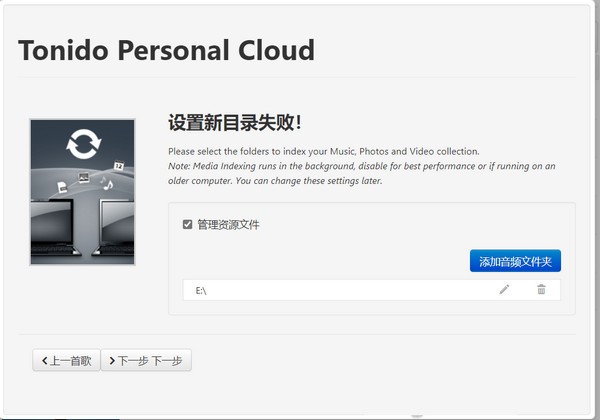Click the 设置新目录失败! heading
600x420 pixels.
coord(235,123)
